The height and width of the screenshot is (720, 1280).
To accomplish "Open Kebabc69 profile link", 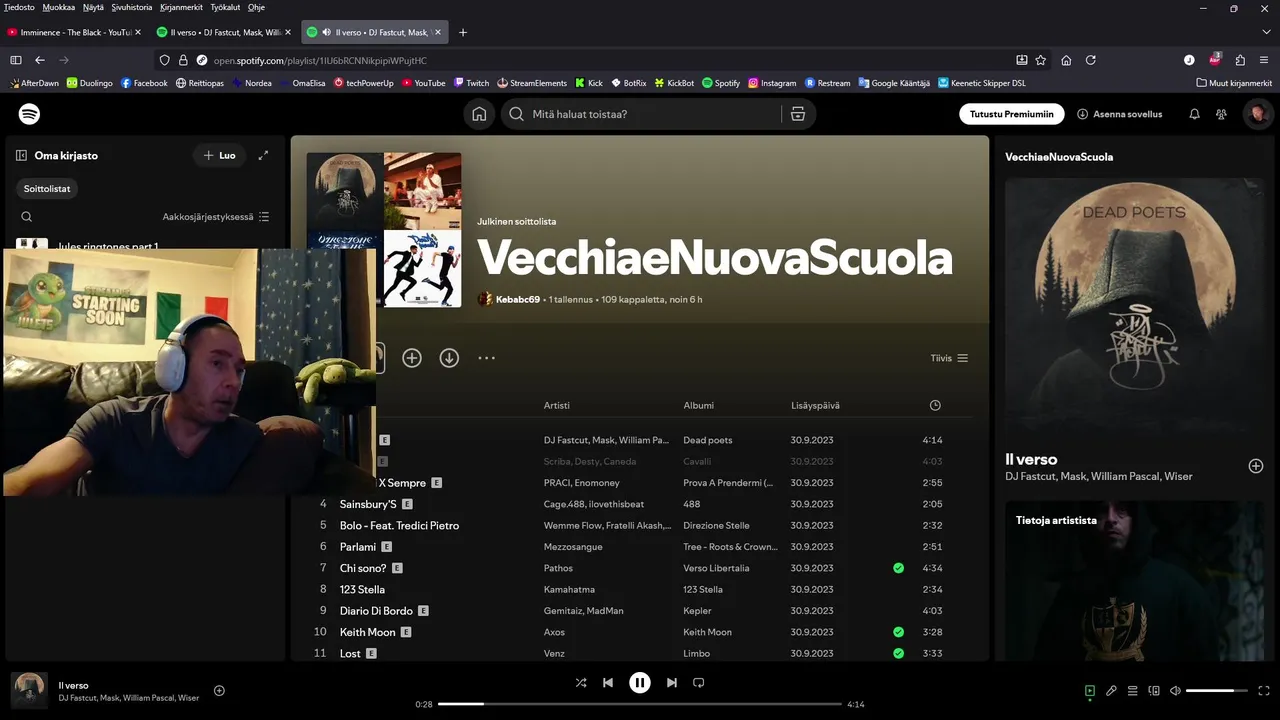I will click(x=517, y=299).
